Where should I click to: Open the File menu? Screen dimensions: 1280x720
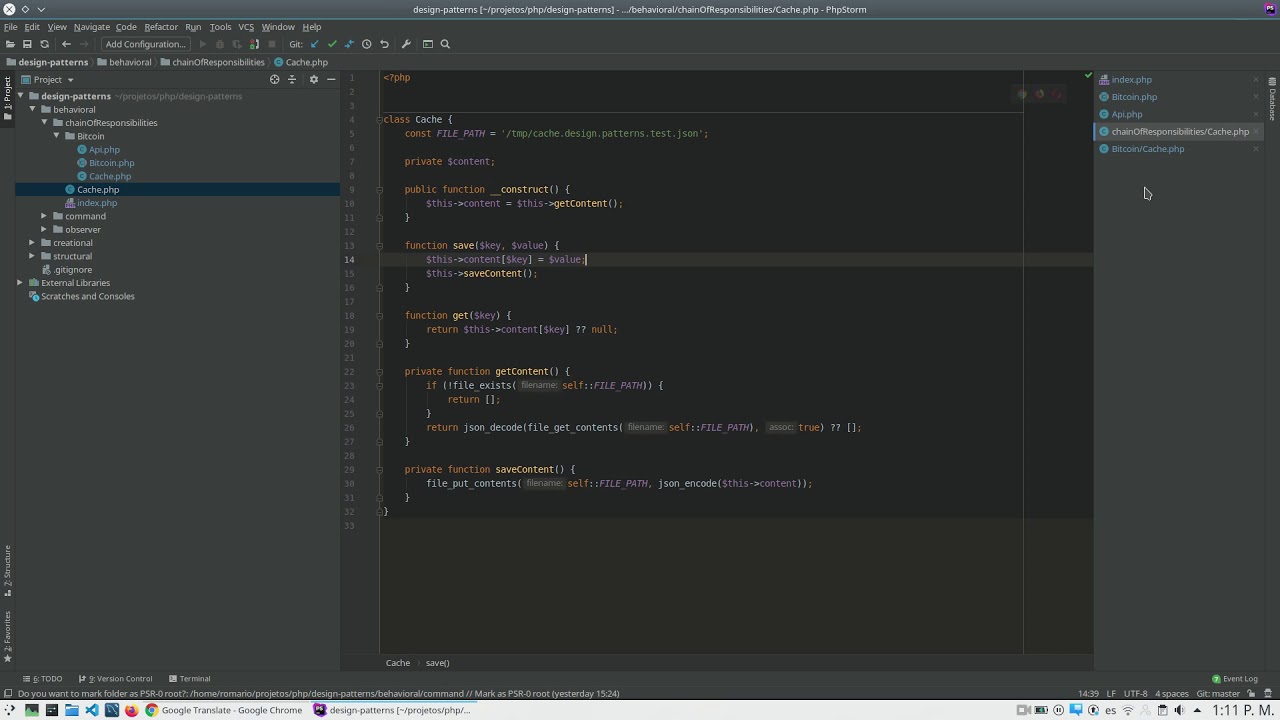click(x=10, y=27)
